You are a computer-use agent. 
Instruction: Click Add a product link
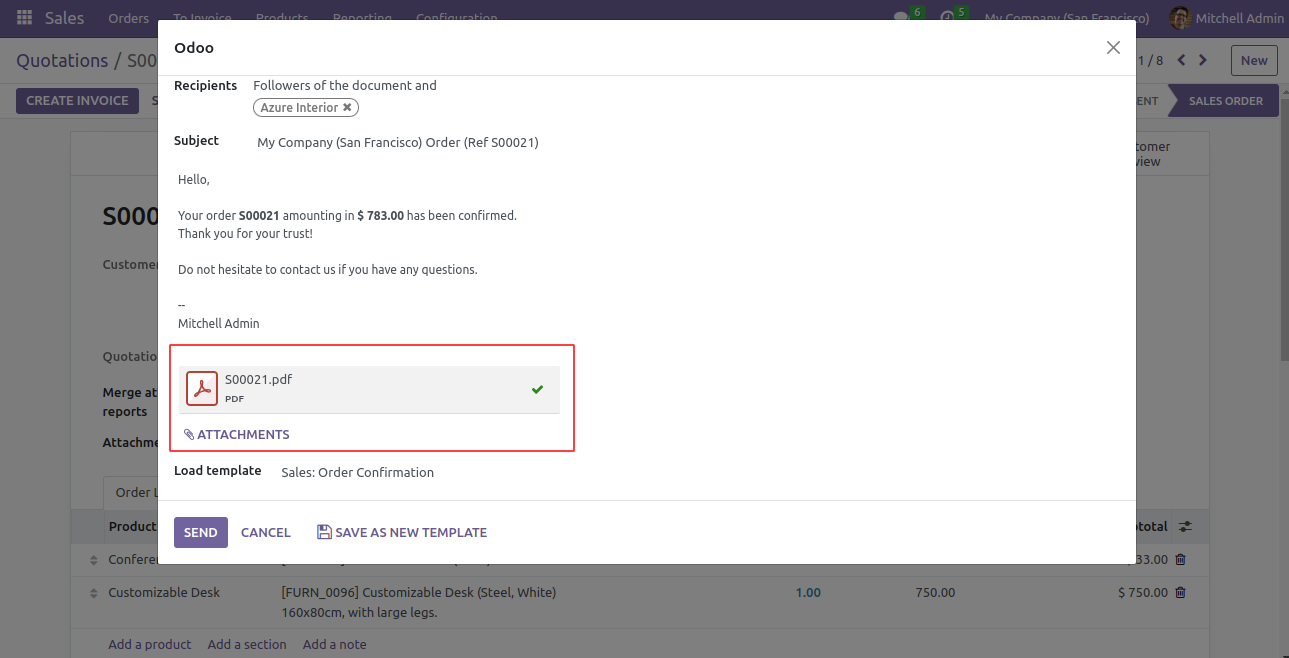click(150, 644)
